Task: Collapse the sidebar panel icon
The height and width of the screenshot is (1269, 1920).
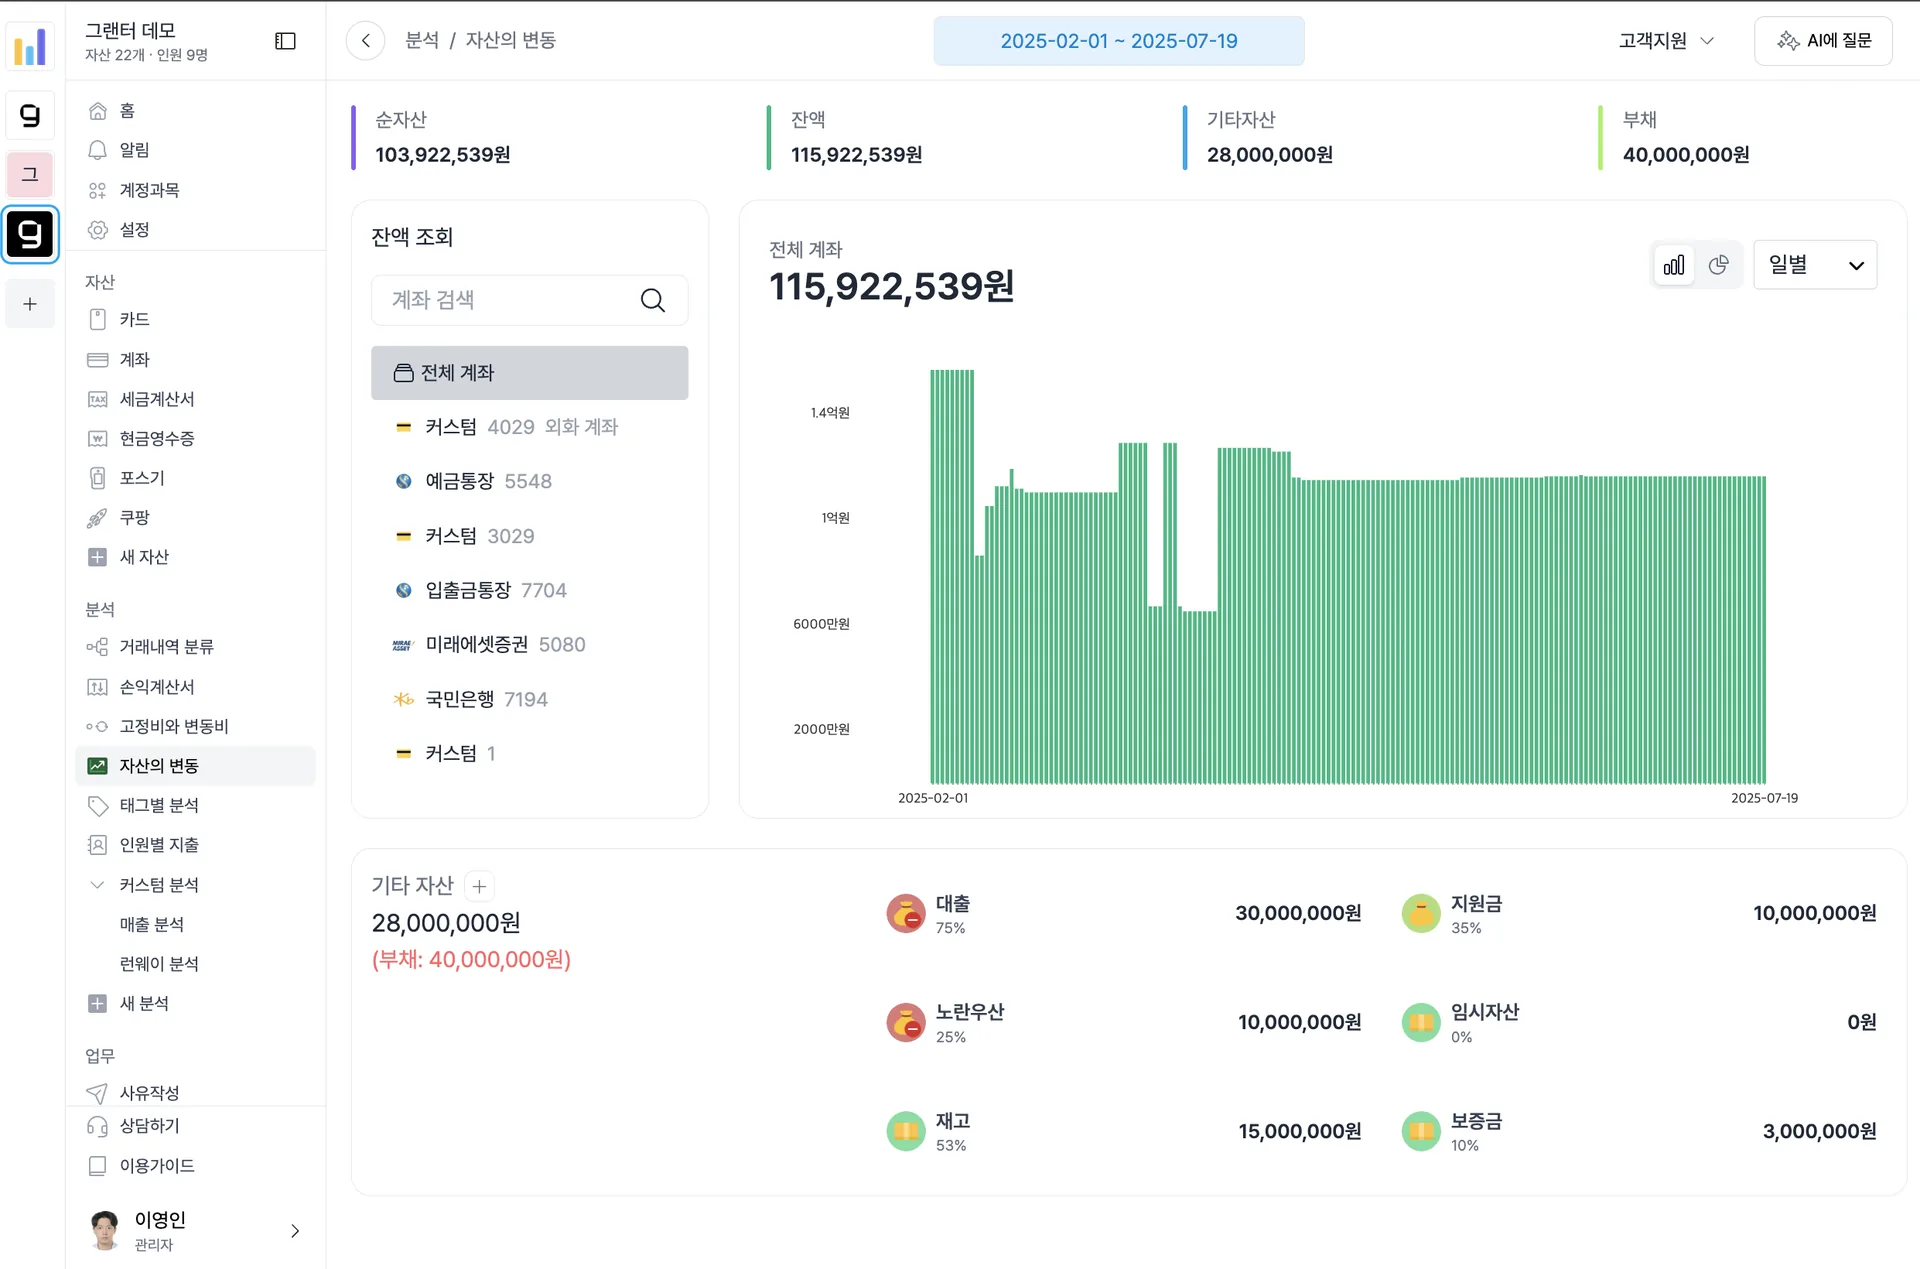Action: (x=285, y=41)
